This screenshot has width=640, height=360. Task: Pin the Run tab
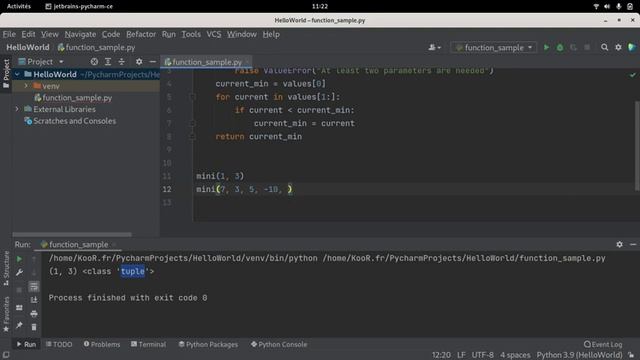(19, 325)
